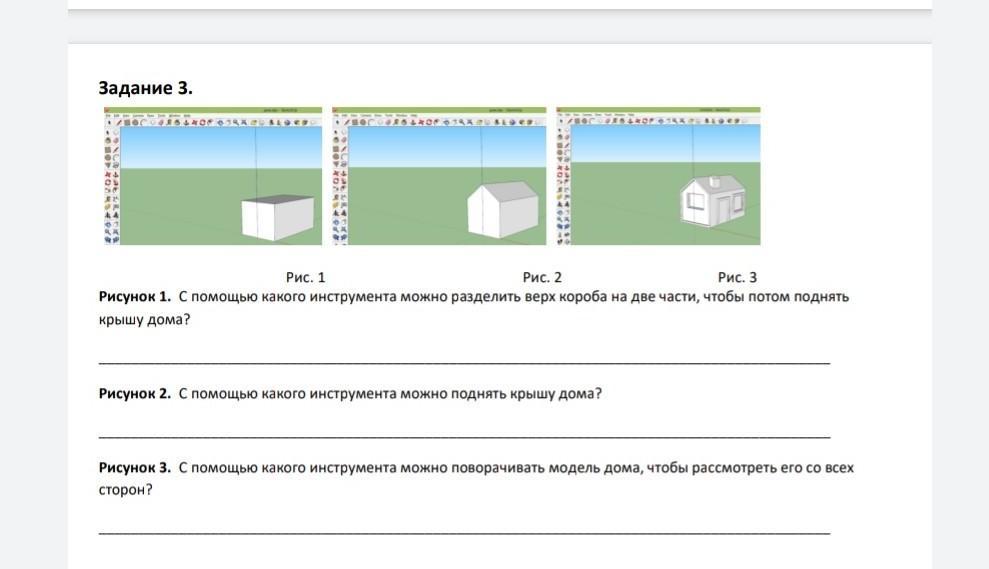Select the pencil Line tool in Figure 1's top toolbar

(x=119, y=122)
